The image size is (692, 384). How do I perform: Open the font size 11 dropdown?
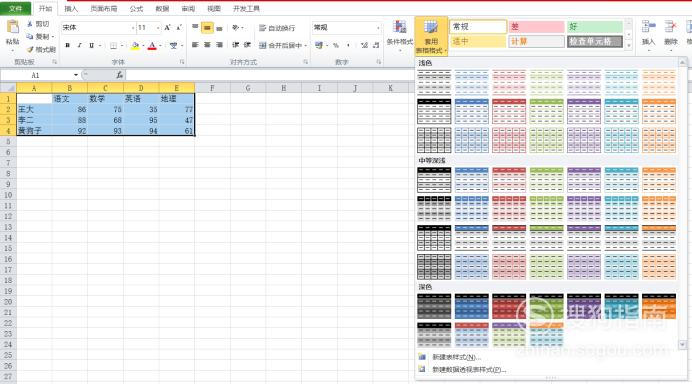coord(158,28)
